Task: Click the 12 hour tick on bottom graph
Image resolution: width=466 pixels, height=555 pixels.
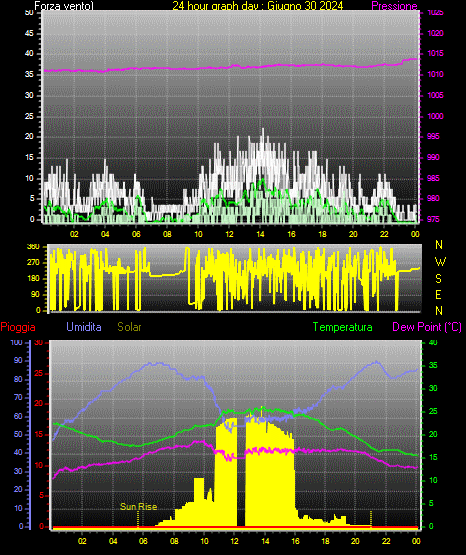Action: (x=234, y=541)
